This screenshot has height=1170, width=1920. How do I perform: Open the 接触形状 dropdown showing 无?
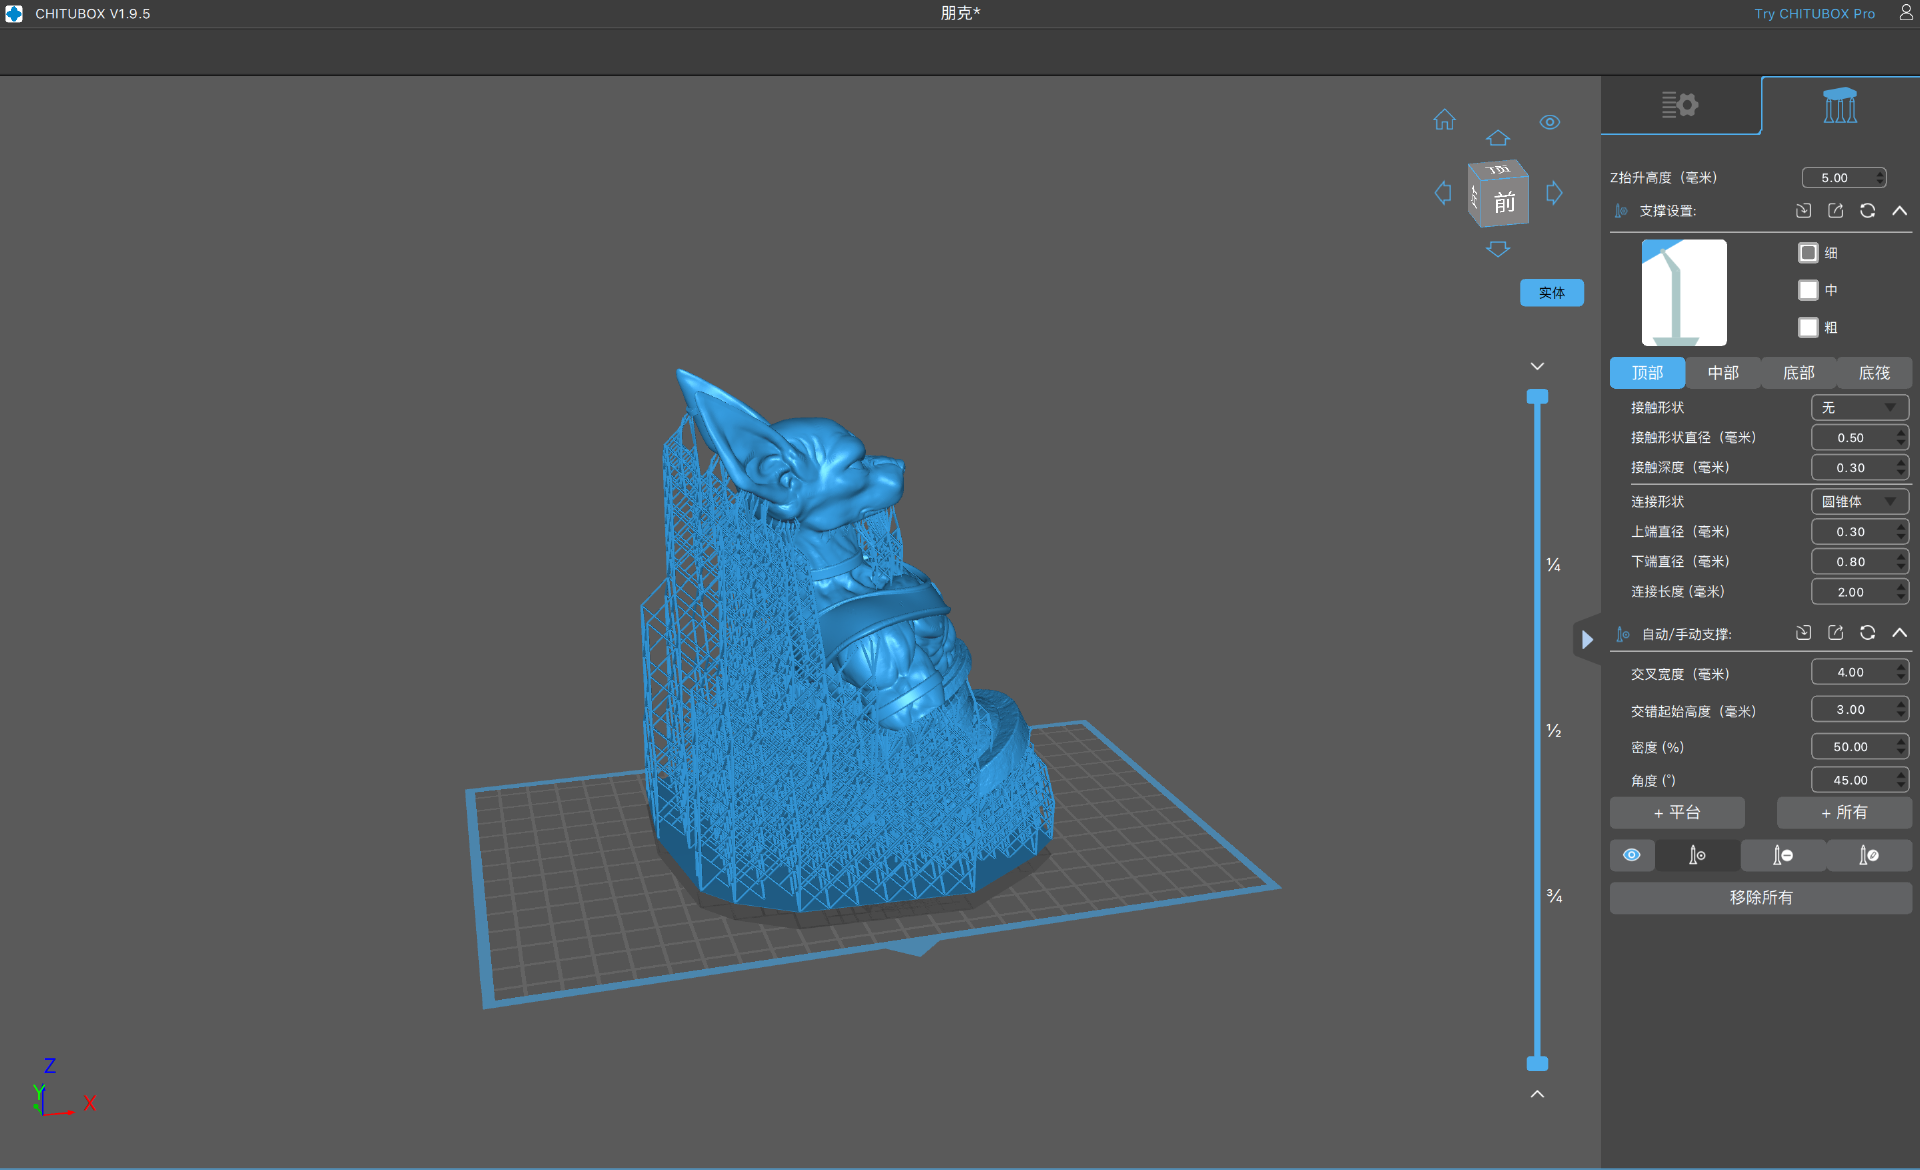point(1859,408)
